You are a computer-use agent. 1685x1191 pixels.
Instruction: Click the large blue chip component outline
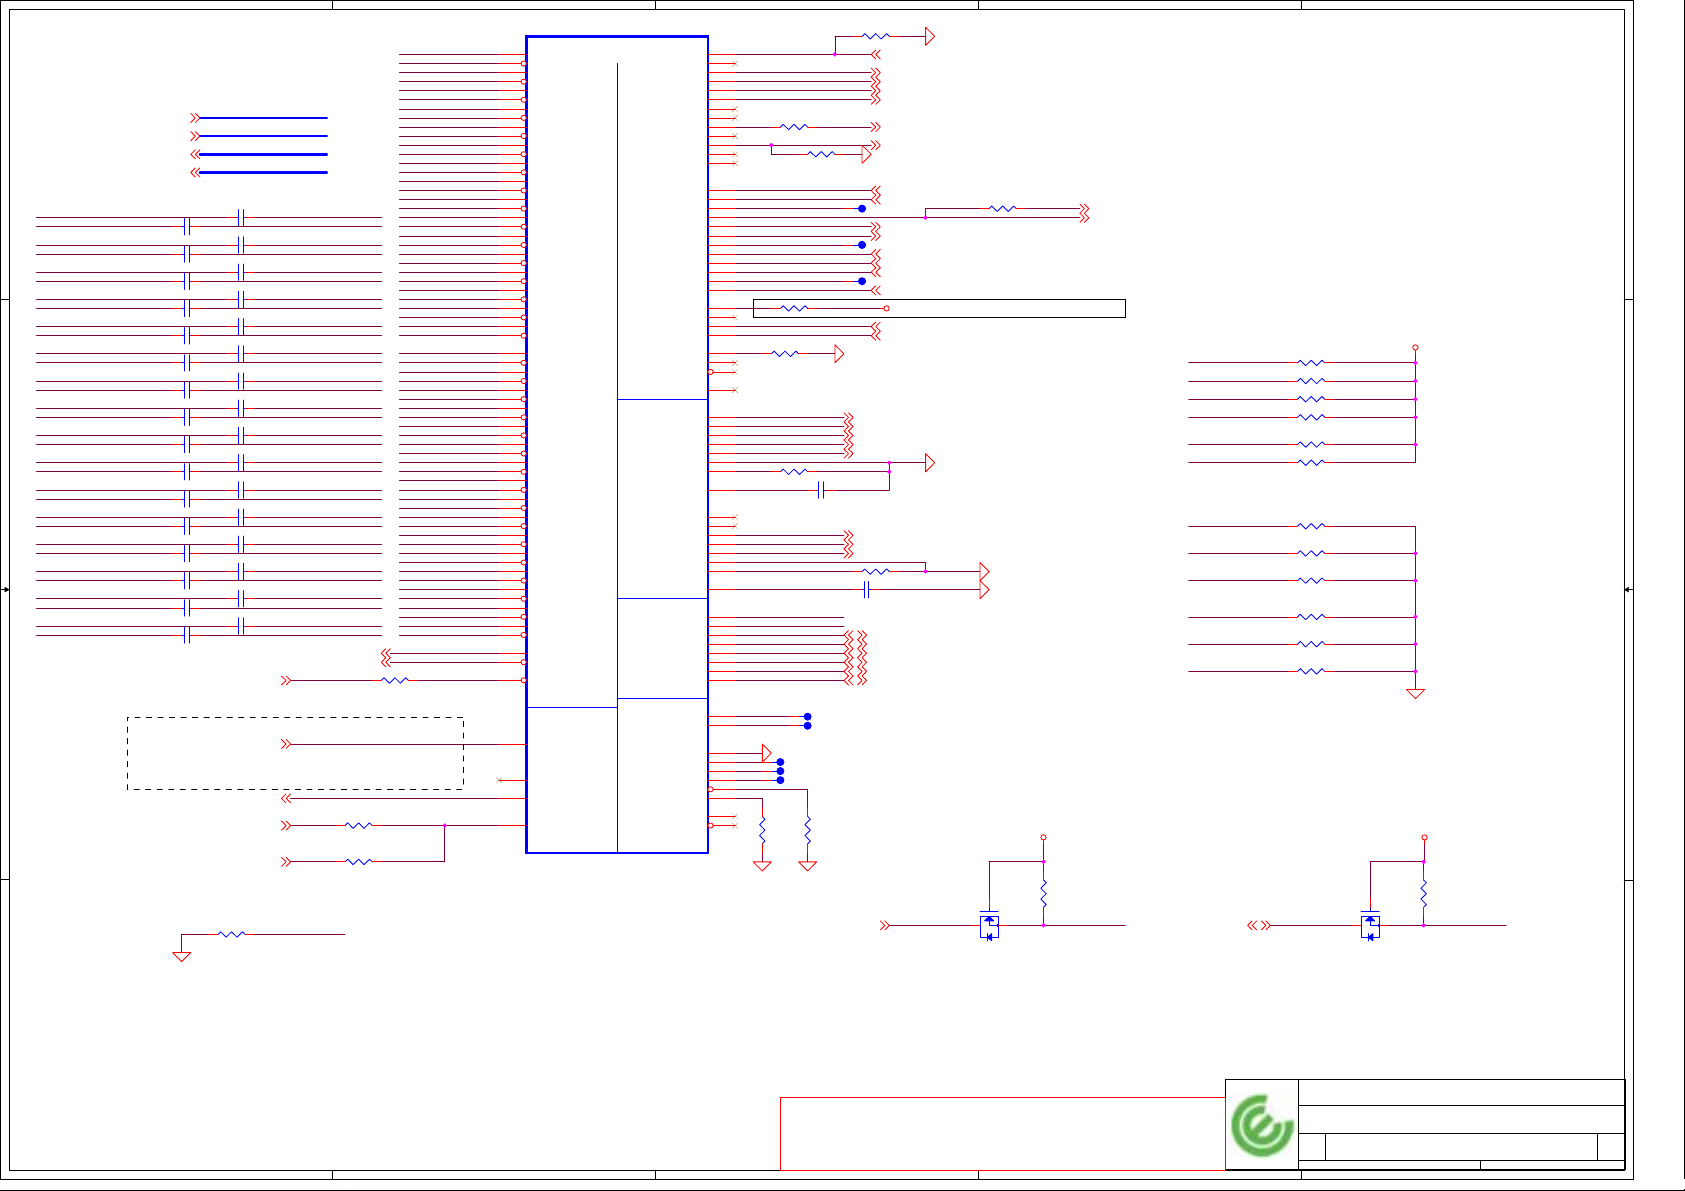coord(617,445)
